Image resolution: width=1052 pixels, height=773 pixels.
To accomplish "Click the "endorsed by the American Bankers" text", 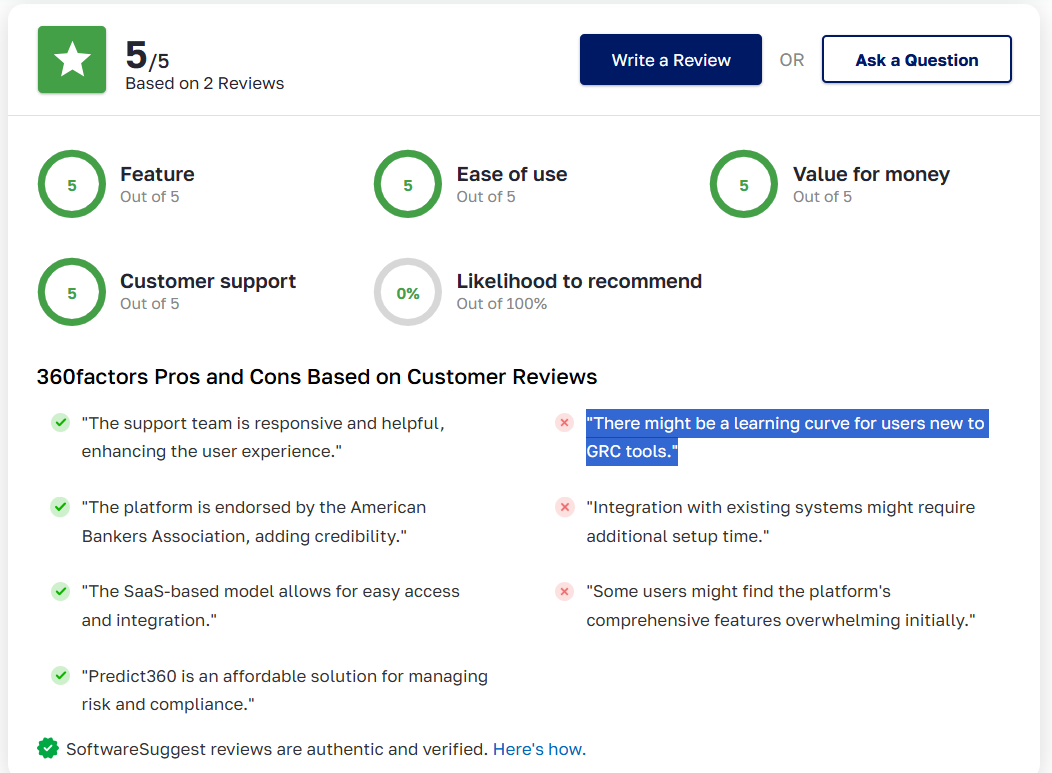I will [254, 521].
